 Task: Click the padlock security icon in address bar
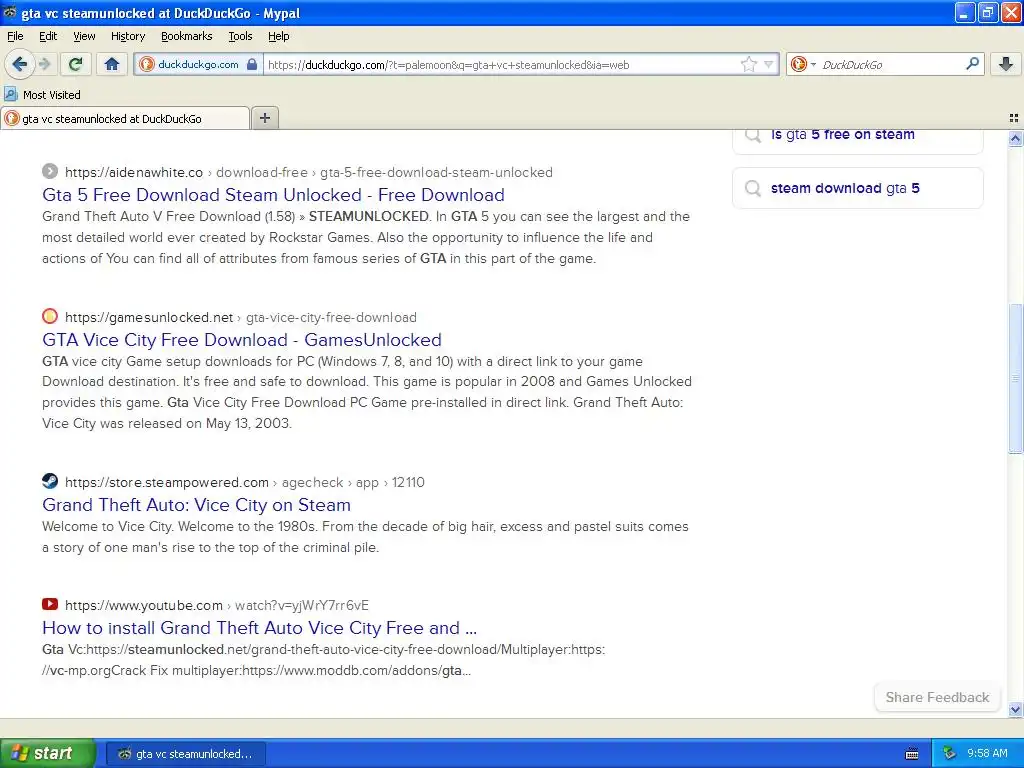point(252,64)
